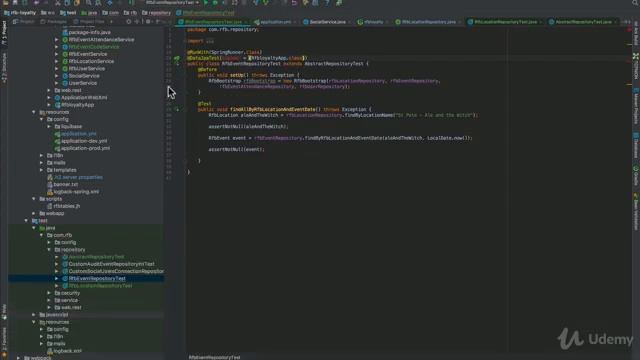The width and height of the screenshot is (640, 360).
Task: Close the RfbEventRepositoryTest.java editor tab
Action: coord(246,22)
